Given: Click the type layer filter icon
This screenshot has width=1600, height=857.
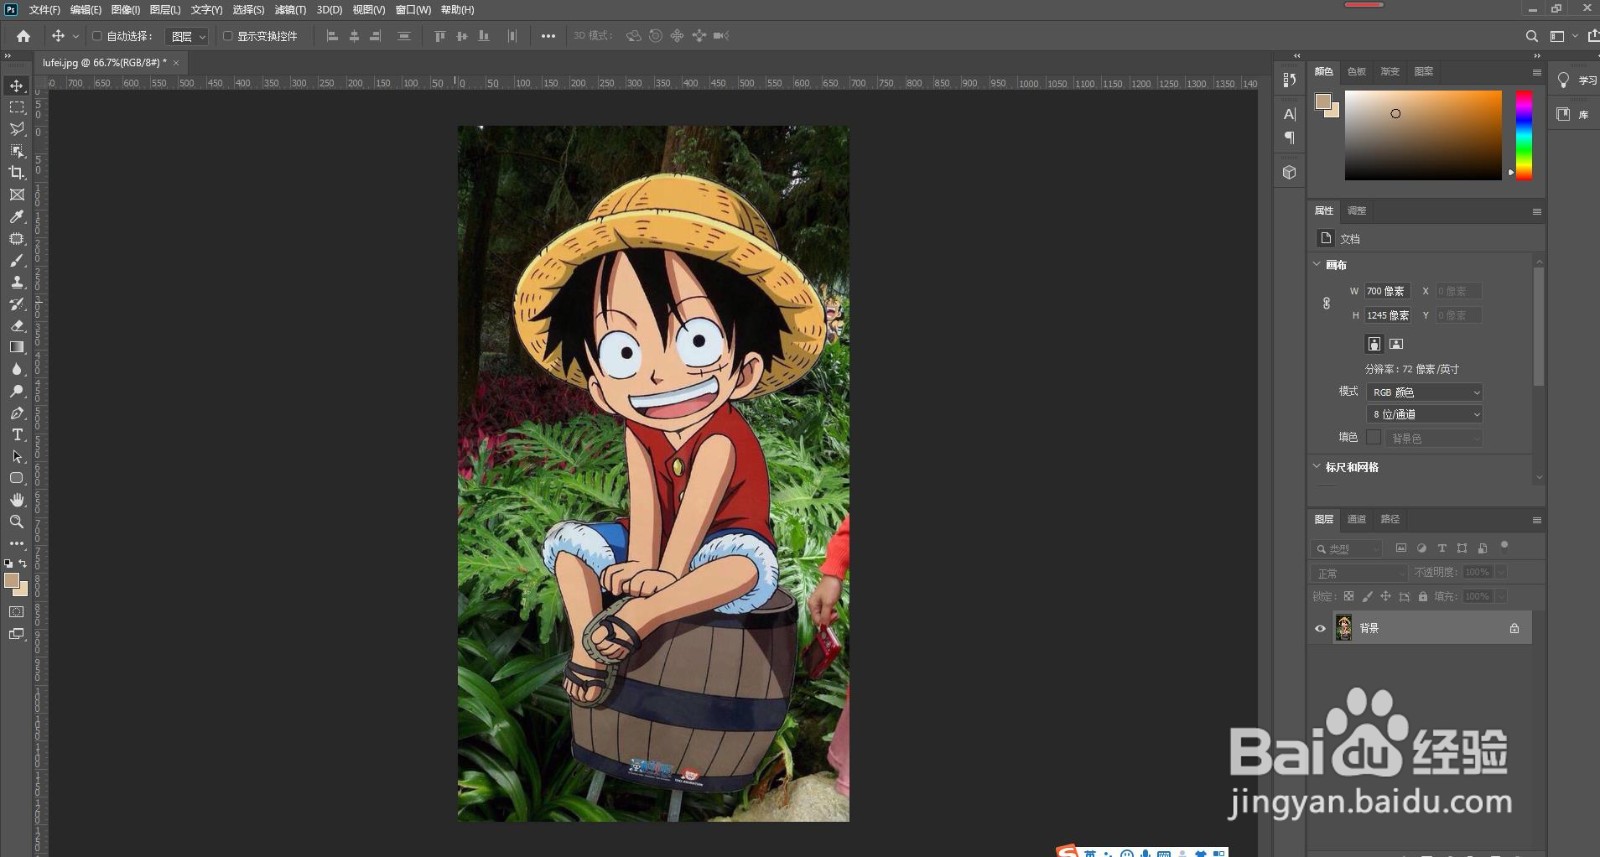Looking at the screenshot, I should [1442, 548].
